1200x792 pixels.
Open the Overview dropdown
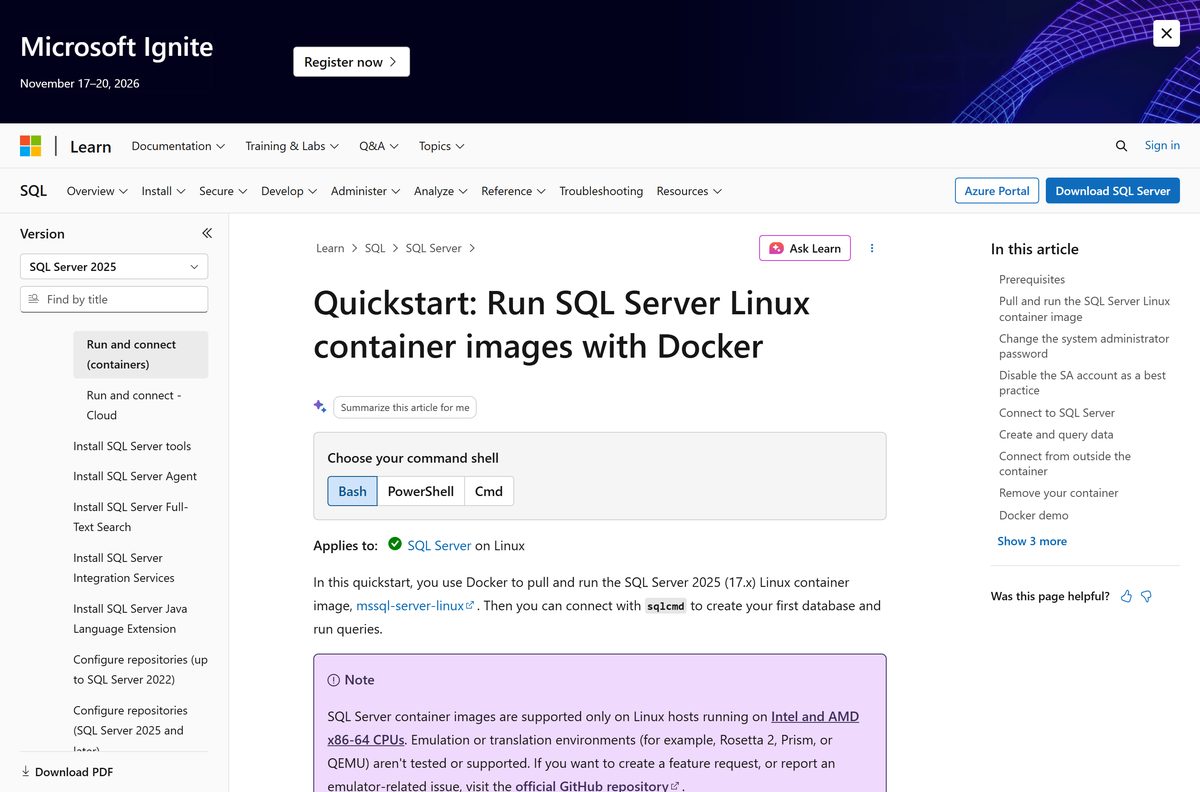point(97,191)
